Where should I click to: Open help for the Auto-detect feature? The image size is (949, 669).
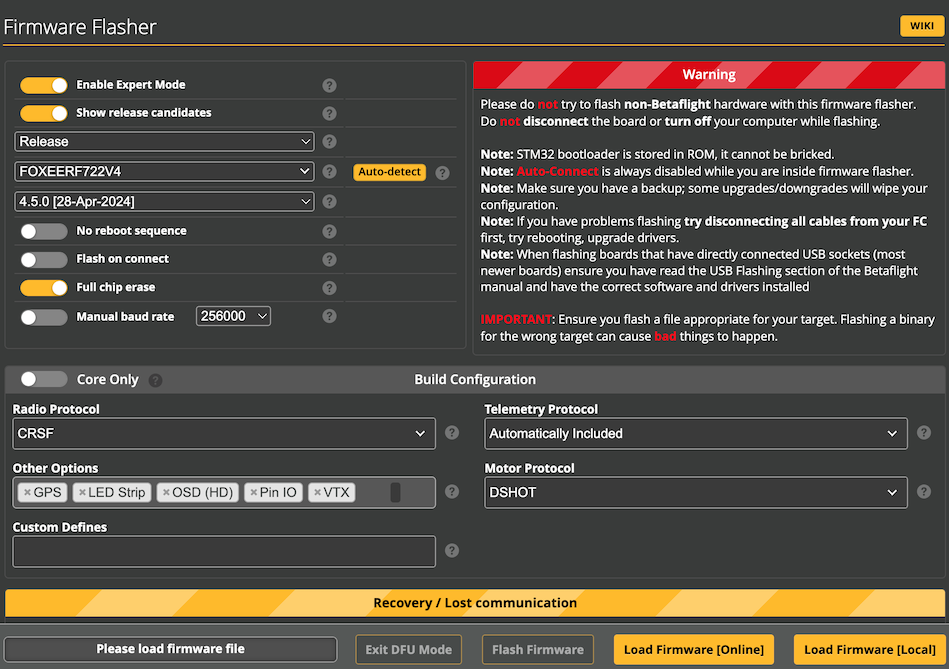440,172
